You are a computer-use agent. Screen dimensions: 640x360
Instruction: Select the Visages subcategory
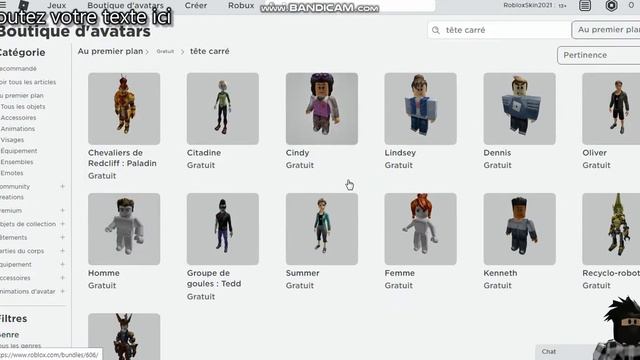click(x=12, y=140)
